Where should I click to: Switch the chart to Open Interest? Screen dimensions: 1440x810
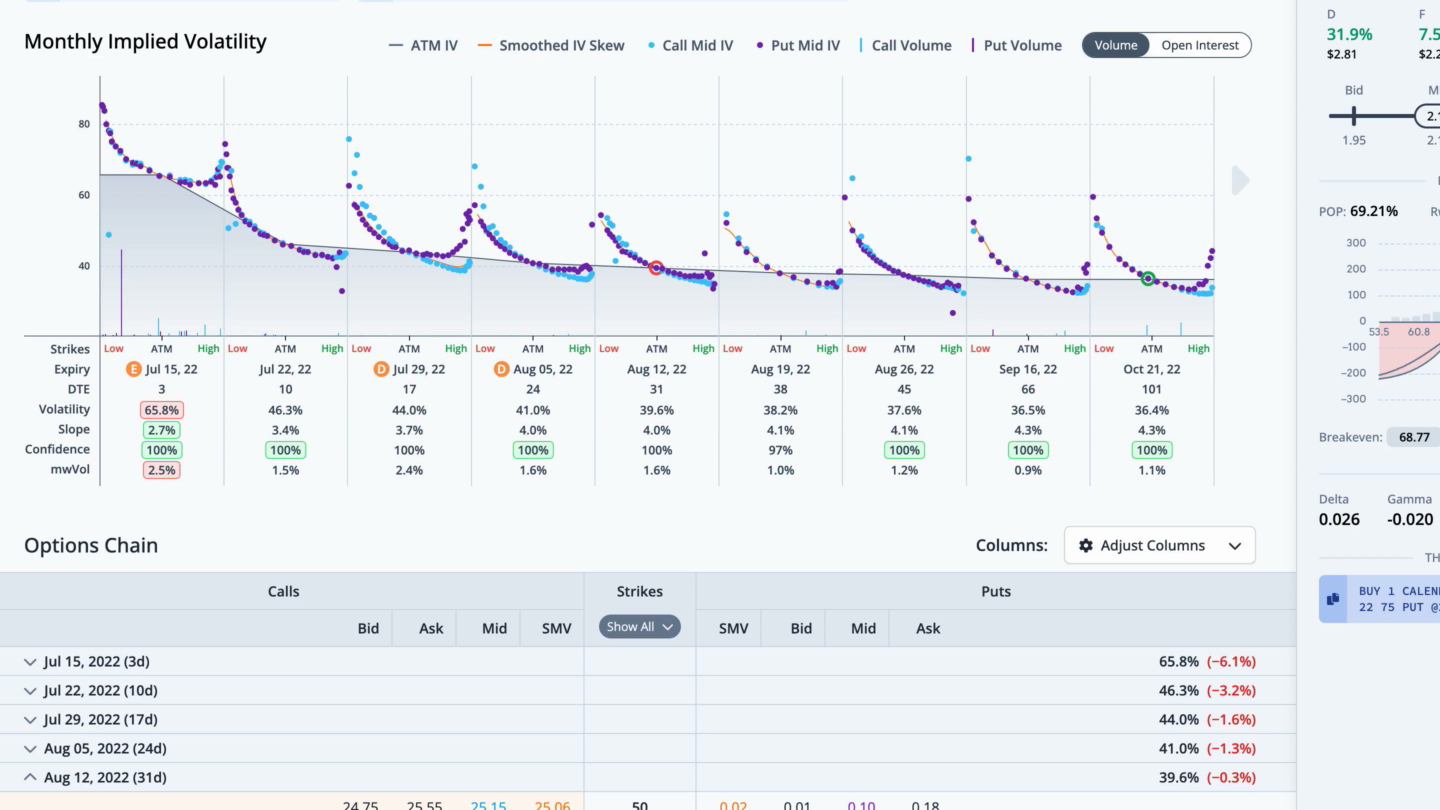(1200, 45)
